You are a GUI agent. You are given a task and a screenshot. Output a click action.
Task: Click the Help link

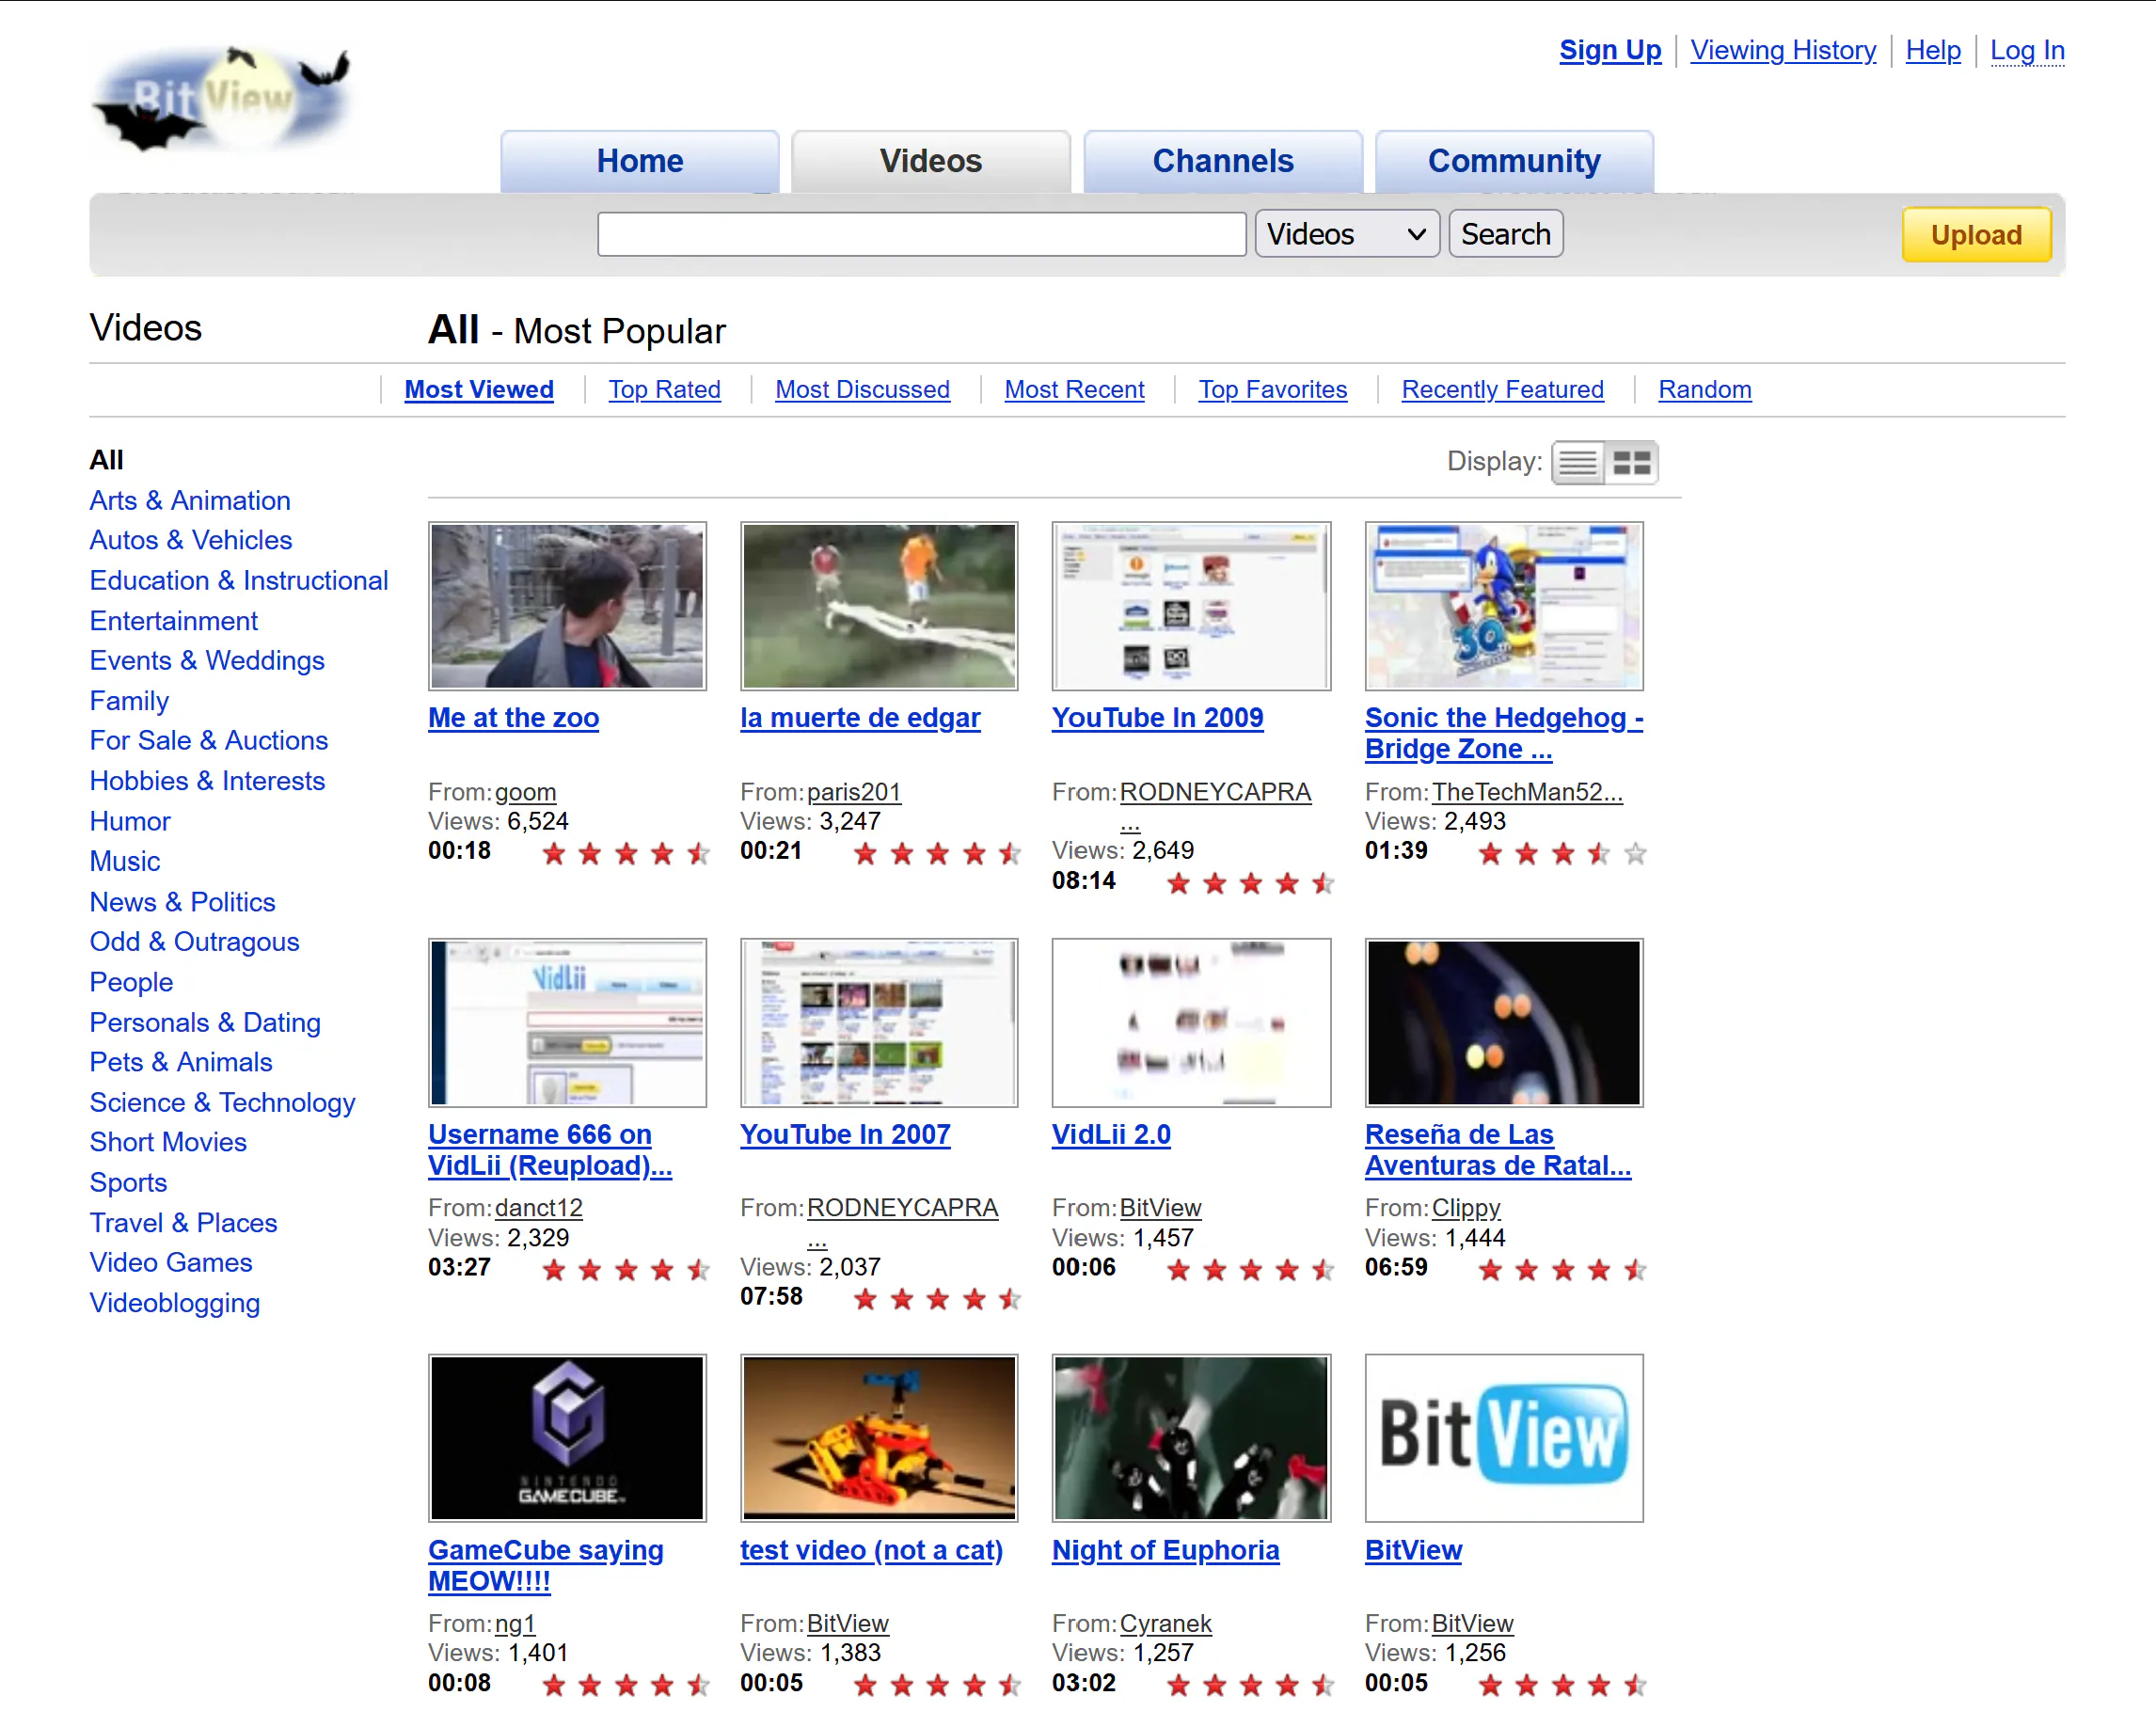tap(1933, 50)
